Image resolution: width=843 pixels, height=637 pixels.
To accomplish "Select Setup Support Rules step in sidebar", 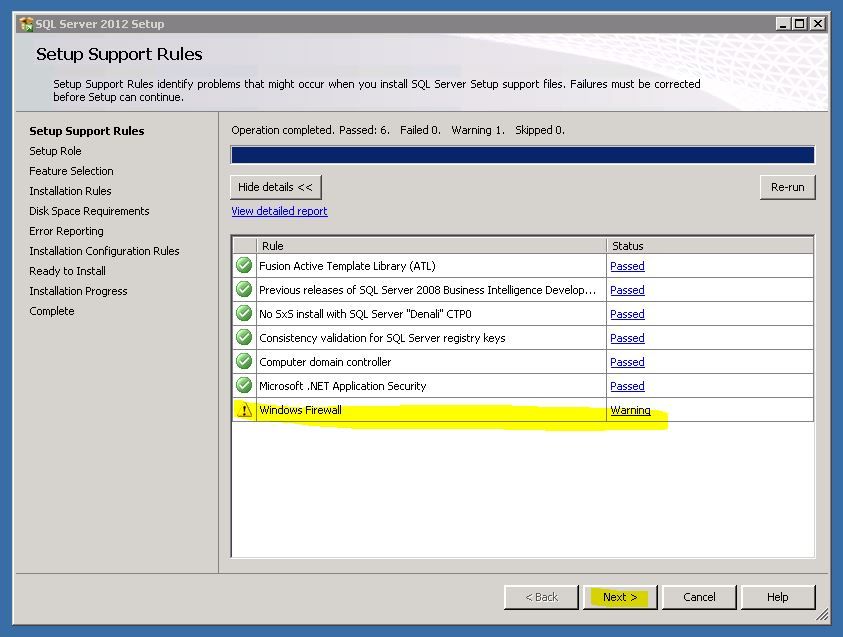I will (x=87, y=131).
